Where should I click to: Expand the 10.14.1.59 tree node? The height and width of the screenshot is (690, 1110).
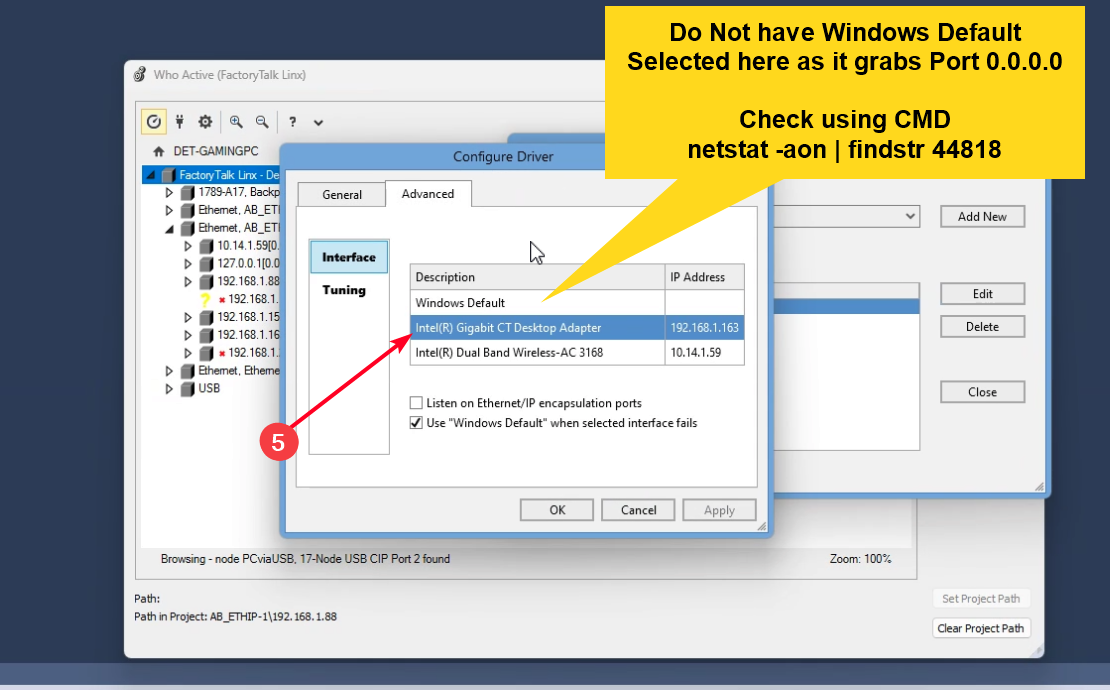[x=188, y=246]
